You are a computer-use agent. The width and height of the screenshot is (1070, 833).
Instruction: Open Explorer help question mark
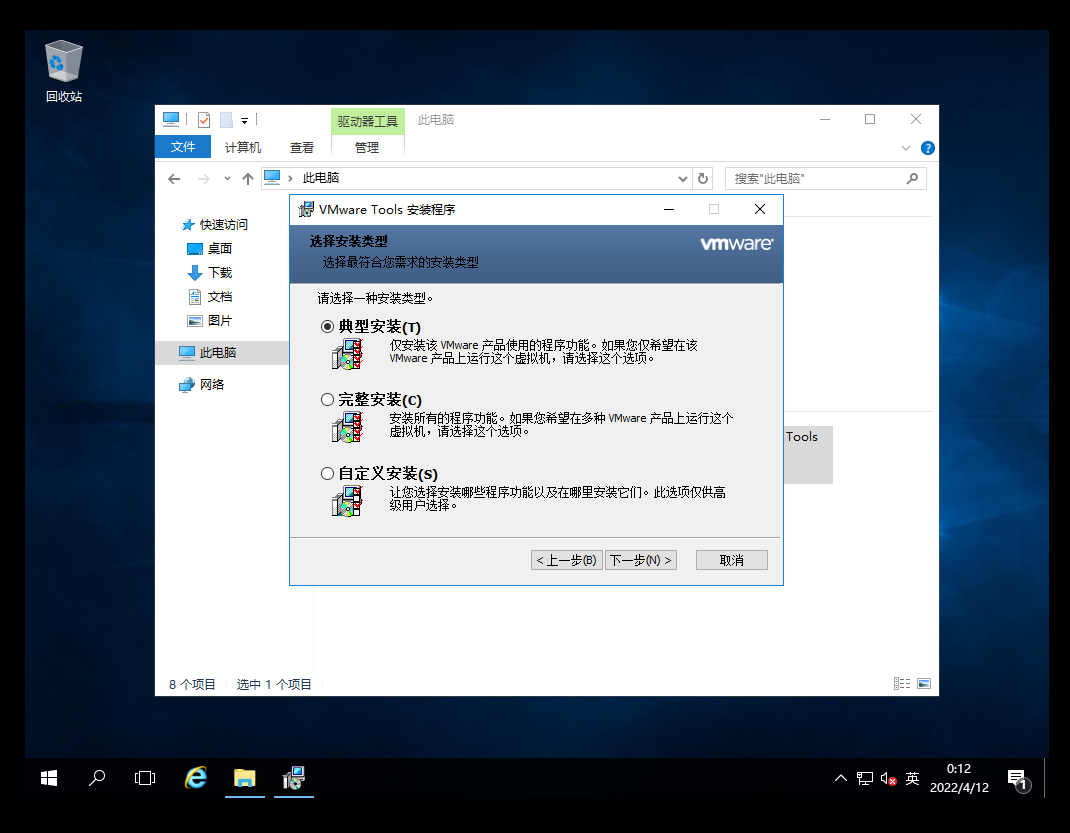click(x=927, y=148)
